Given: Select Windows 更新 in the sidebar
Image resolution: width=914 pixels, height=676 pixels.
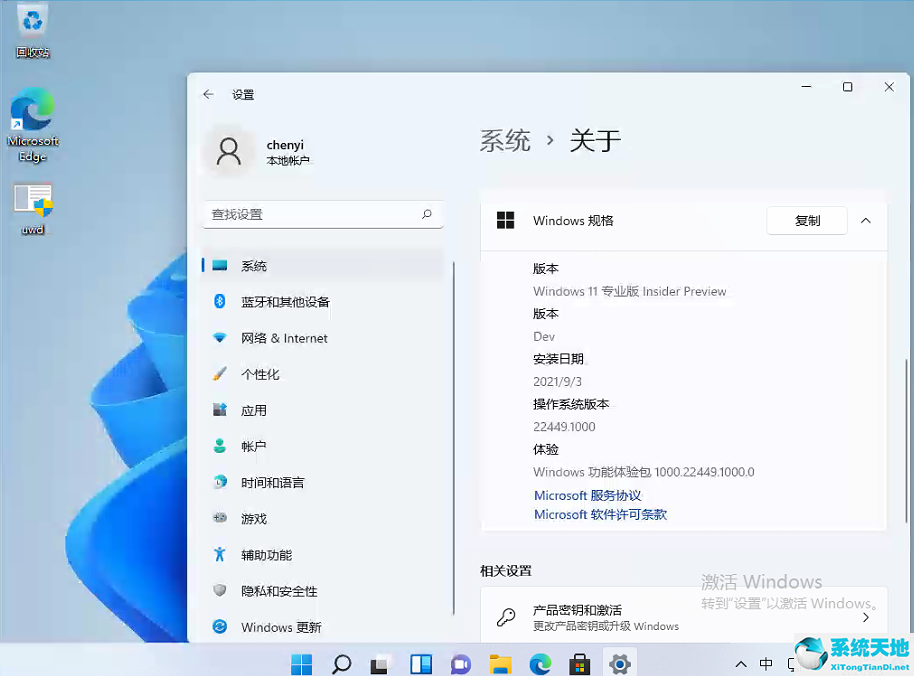Looking at the screenshot, I should click(x=277, y=627).
